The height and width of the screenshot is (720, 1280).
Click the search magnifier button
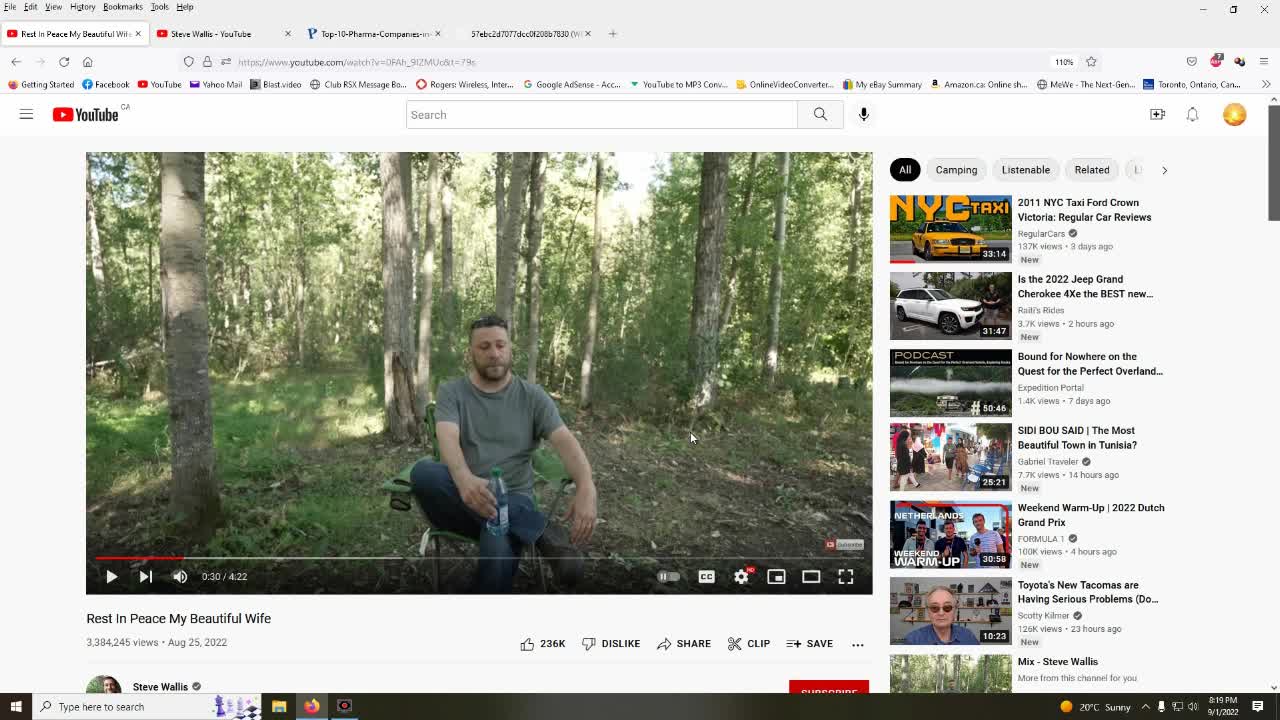click(x=820, y=115)
